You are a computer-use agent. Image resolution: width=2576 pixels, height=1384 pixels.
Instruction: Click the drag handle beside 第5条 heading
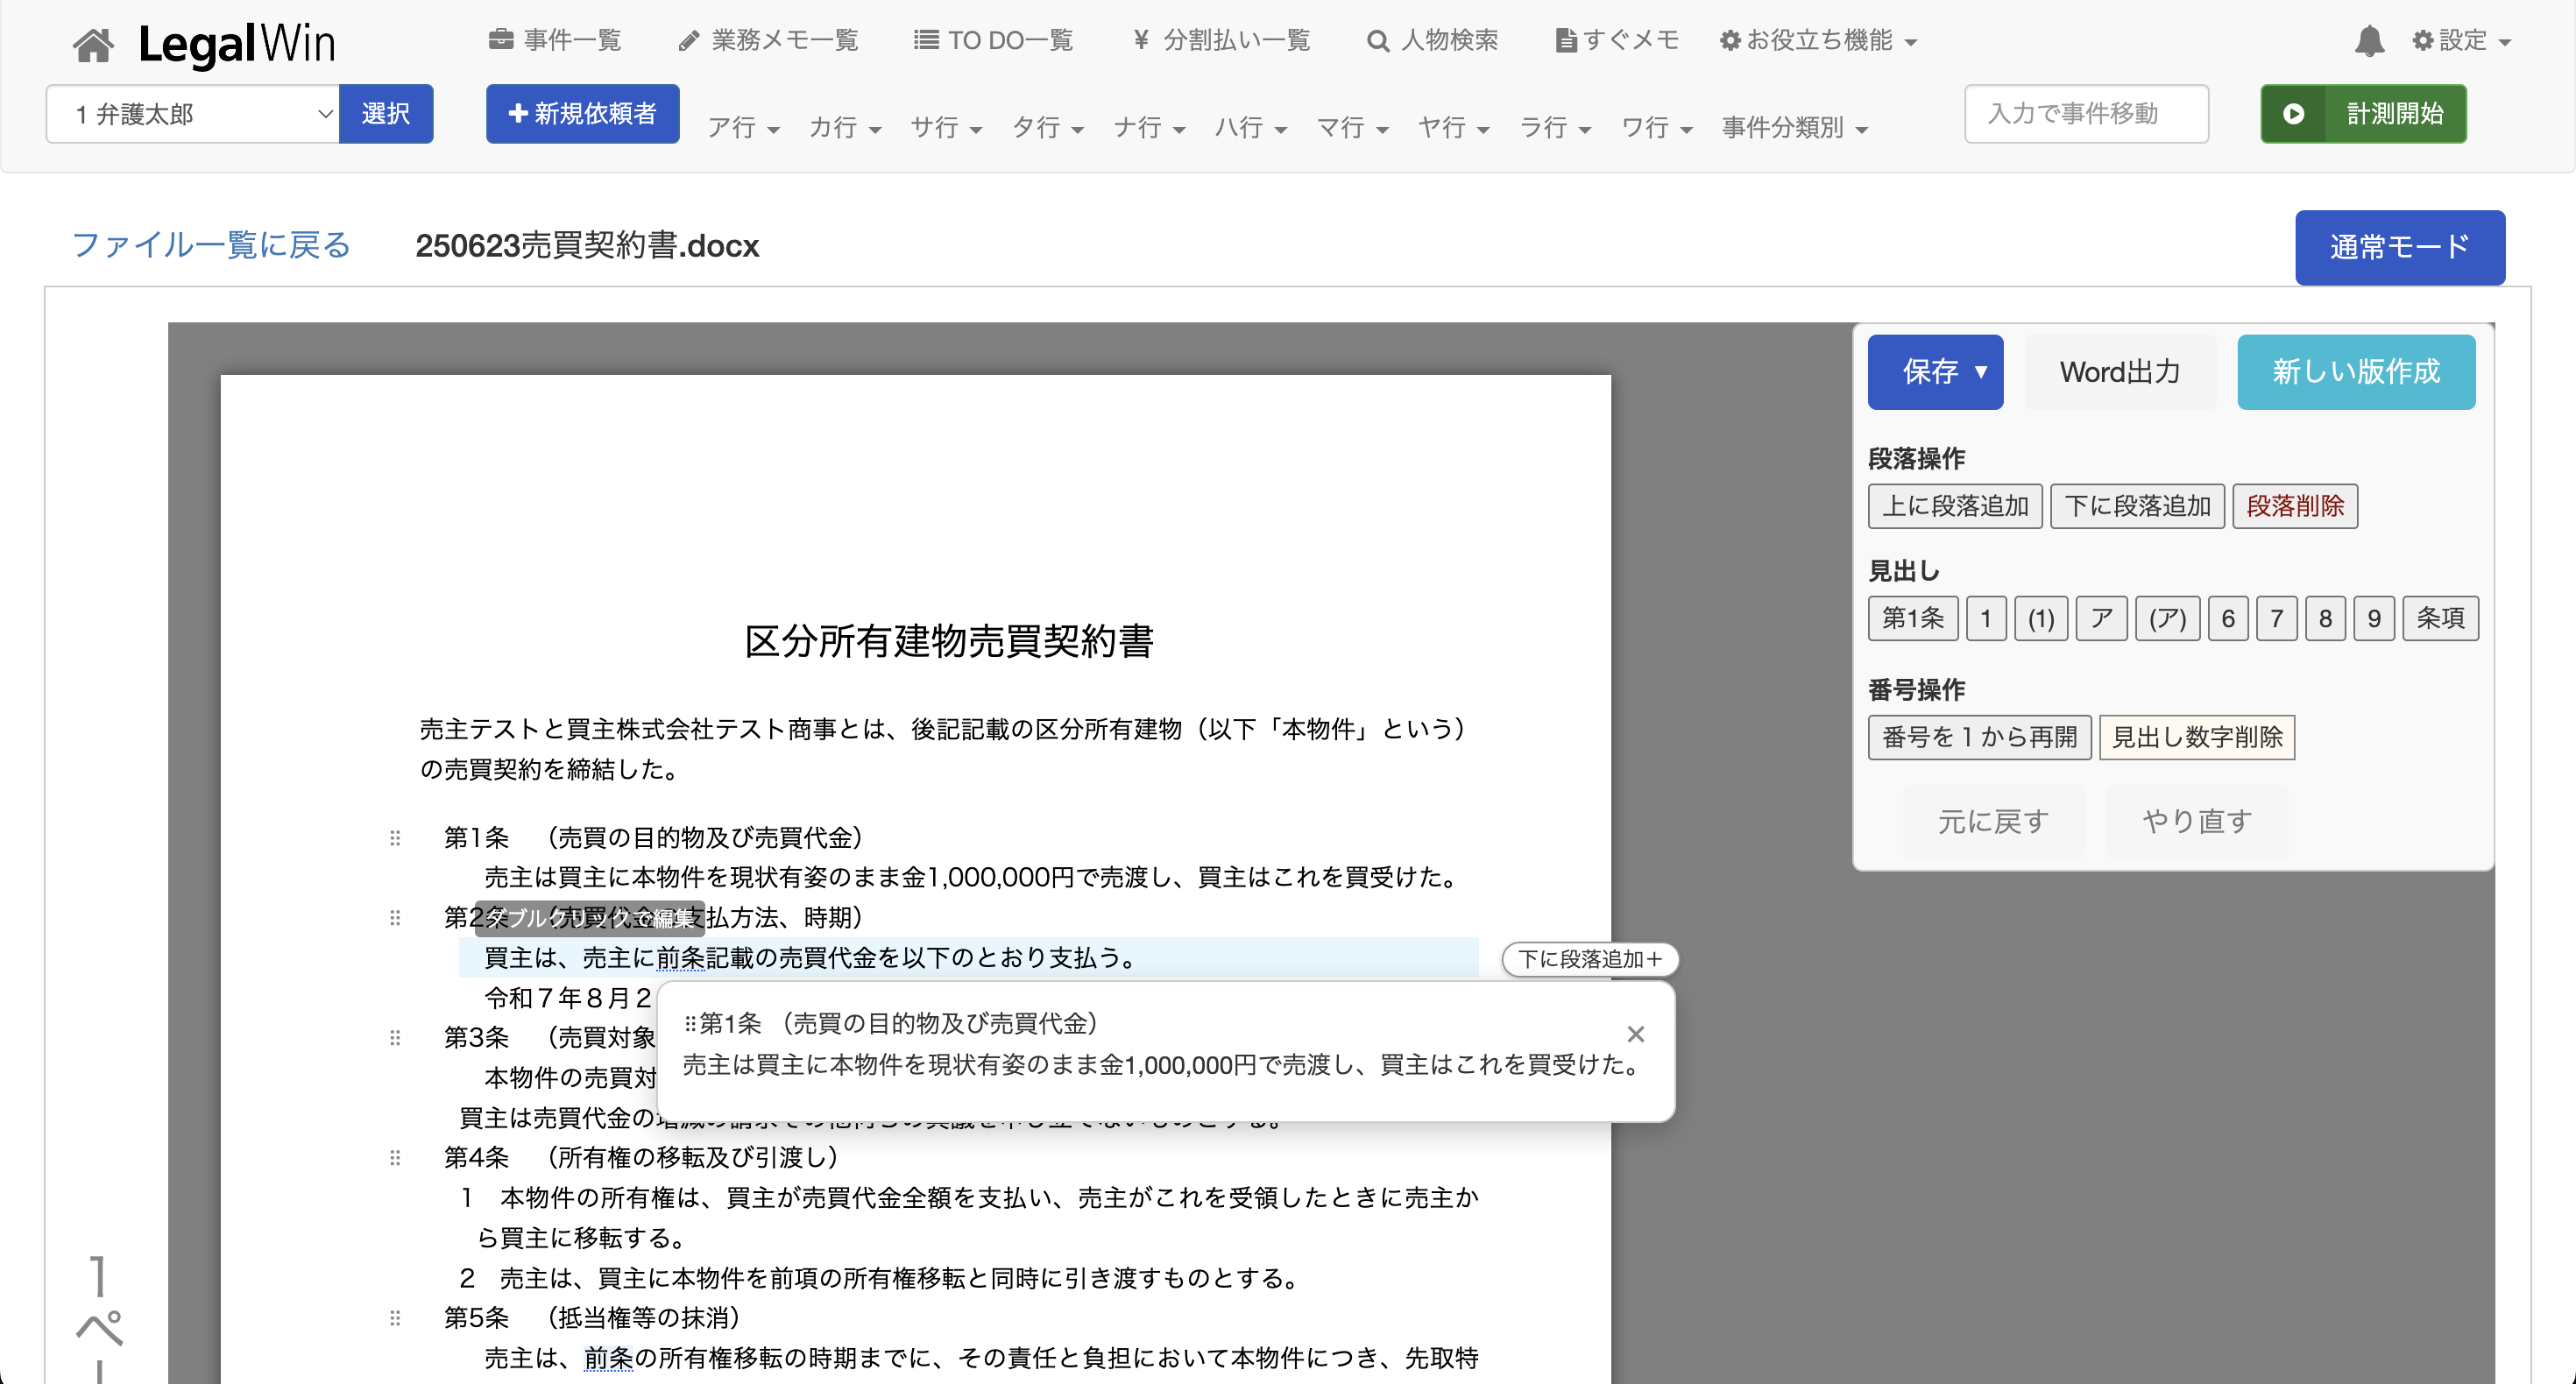pyautogui.click(x=395, y=1318)
